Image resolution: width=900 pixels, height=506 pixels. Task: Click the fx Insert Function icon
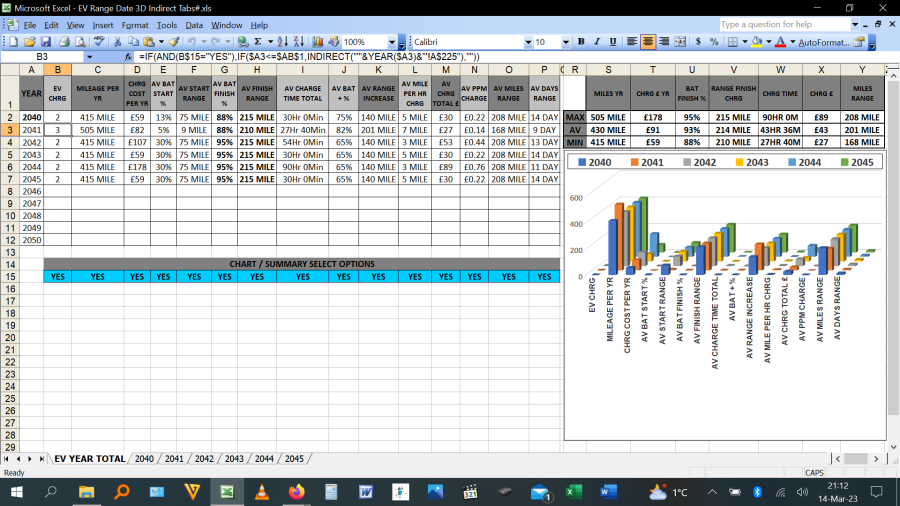click(128, 57)
